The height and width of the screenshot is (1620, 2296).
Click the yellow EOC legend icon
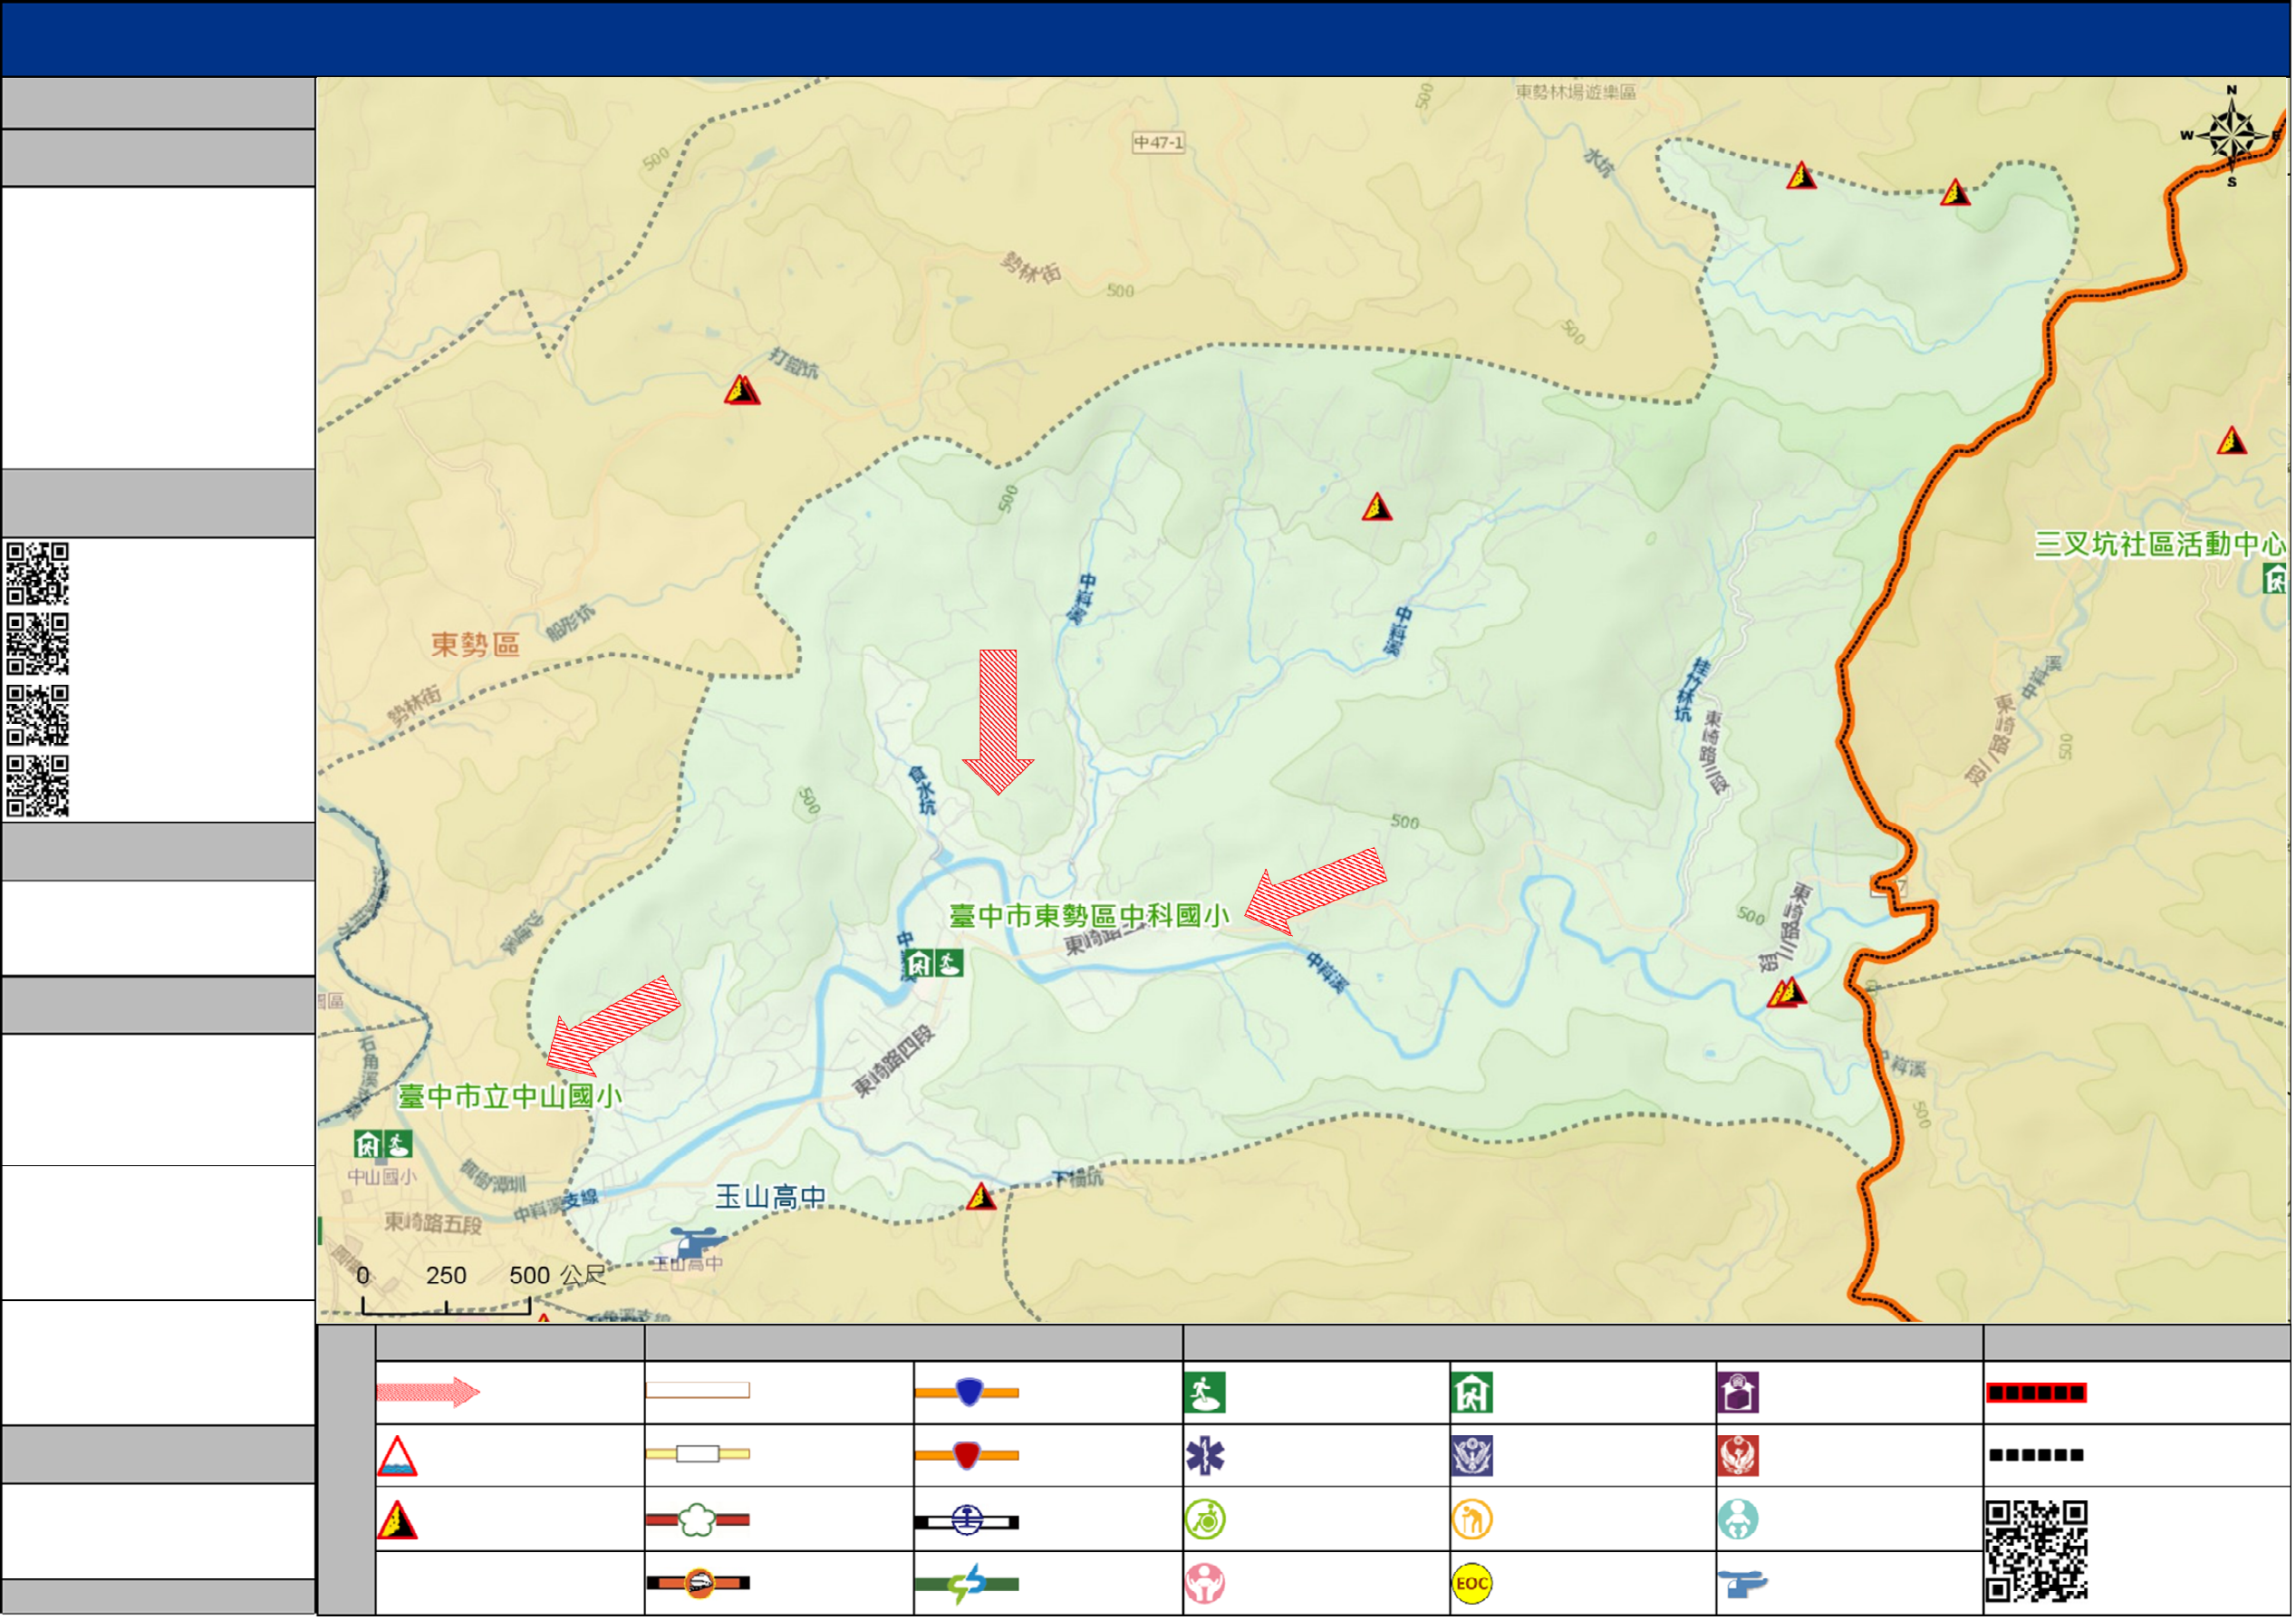pos(1472,1584)
